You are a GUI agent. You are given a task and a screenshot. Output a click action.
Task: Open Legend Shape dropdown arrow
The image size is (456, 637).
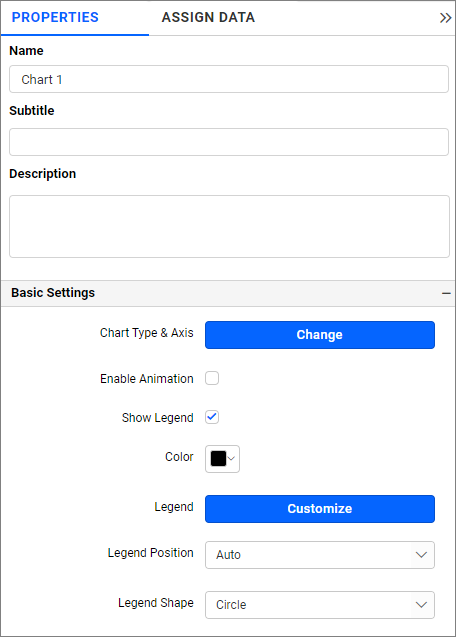(x=421, y=604)
